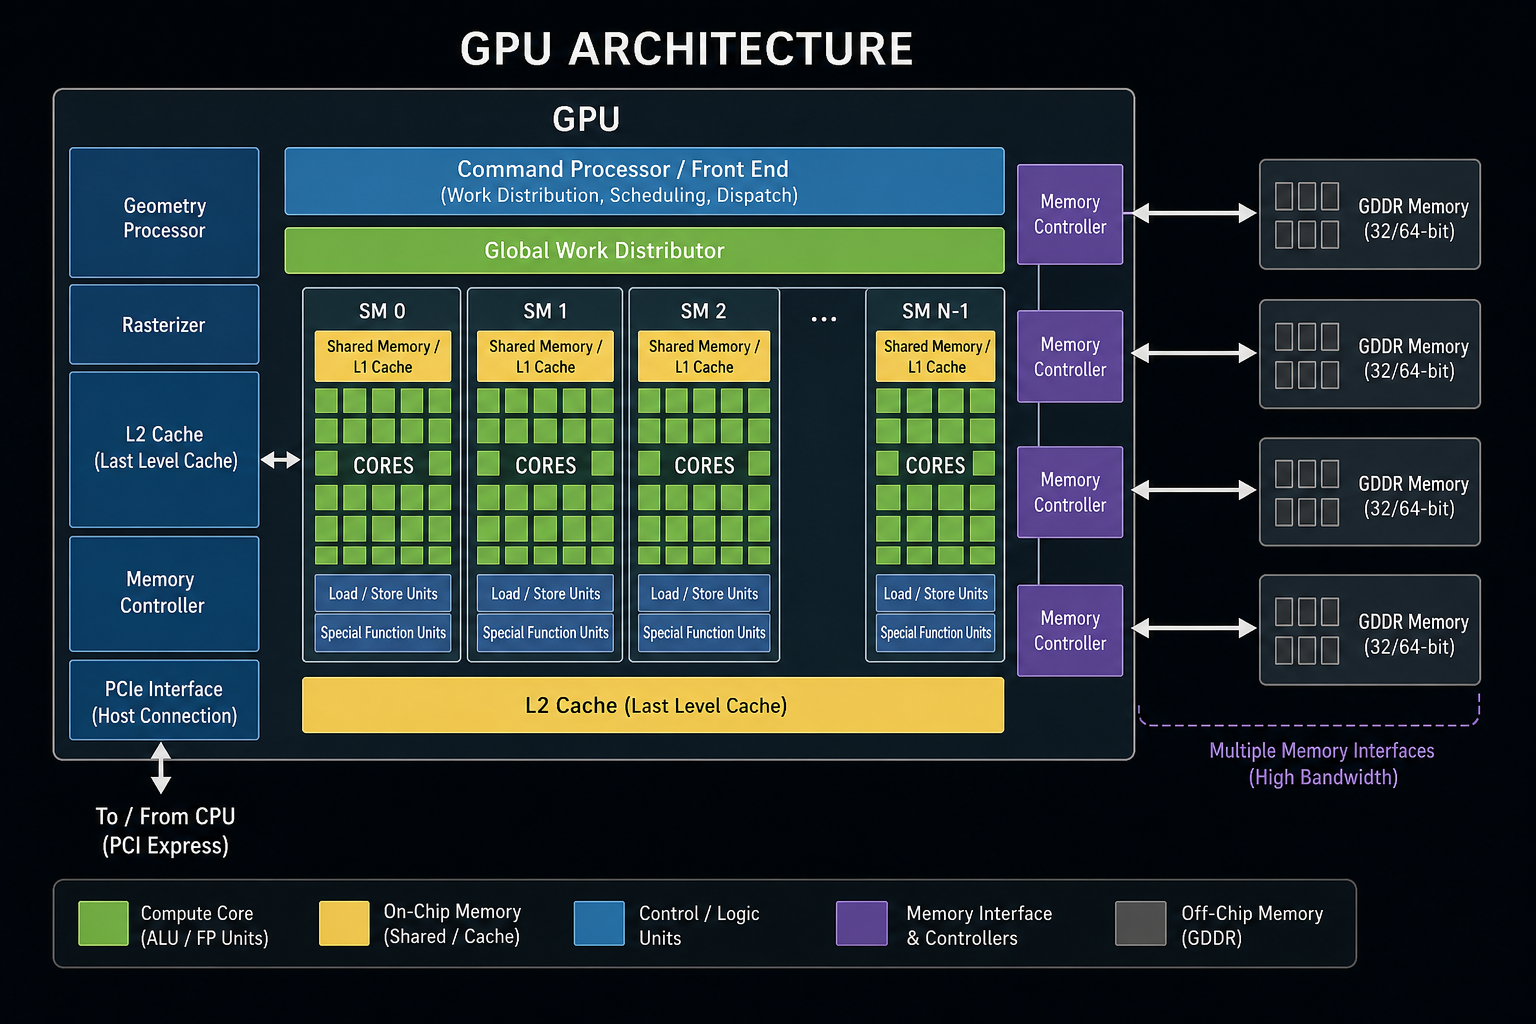The image size is (1536, 1024).
Task: Select the Memory Interface & Controllers legend text
Action: 979,925
